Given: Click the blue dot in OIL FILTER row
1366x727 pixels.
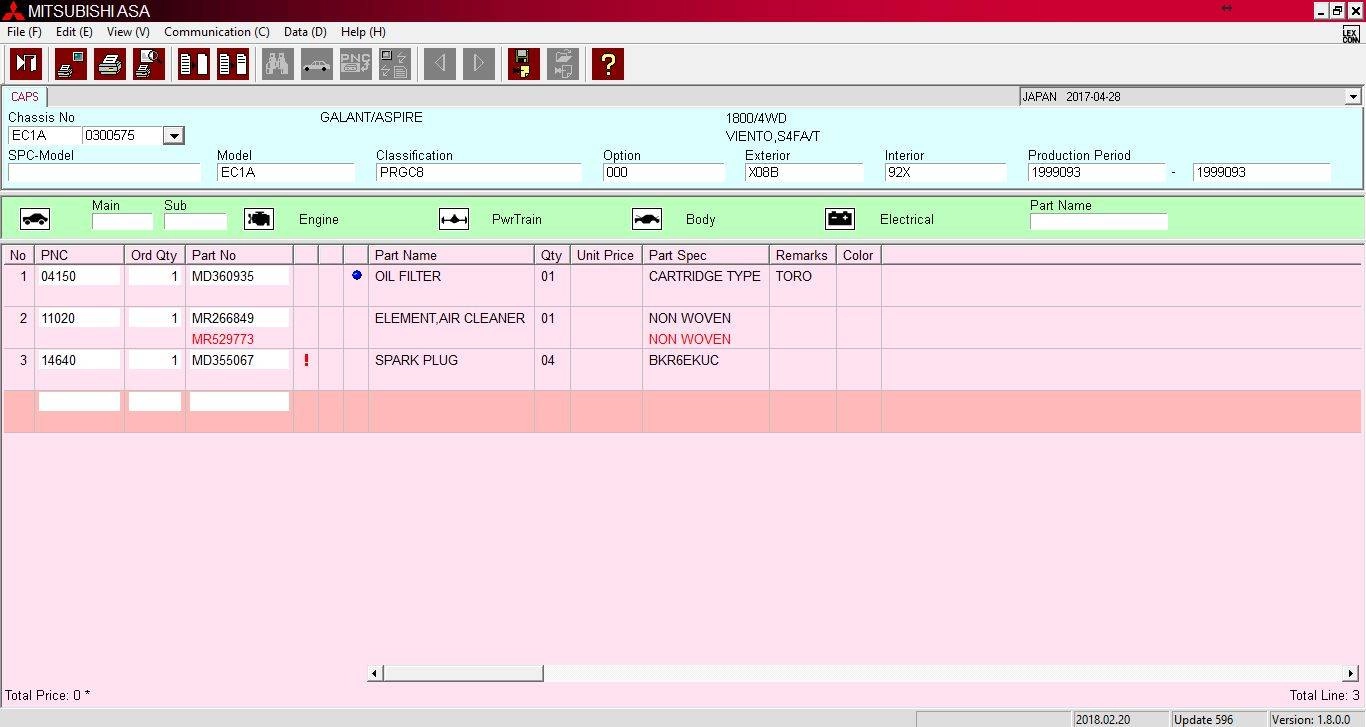Looking at the screenshot, I should 357,275.
